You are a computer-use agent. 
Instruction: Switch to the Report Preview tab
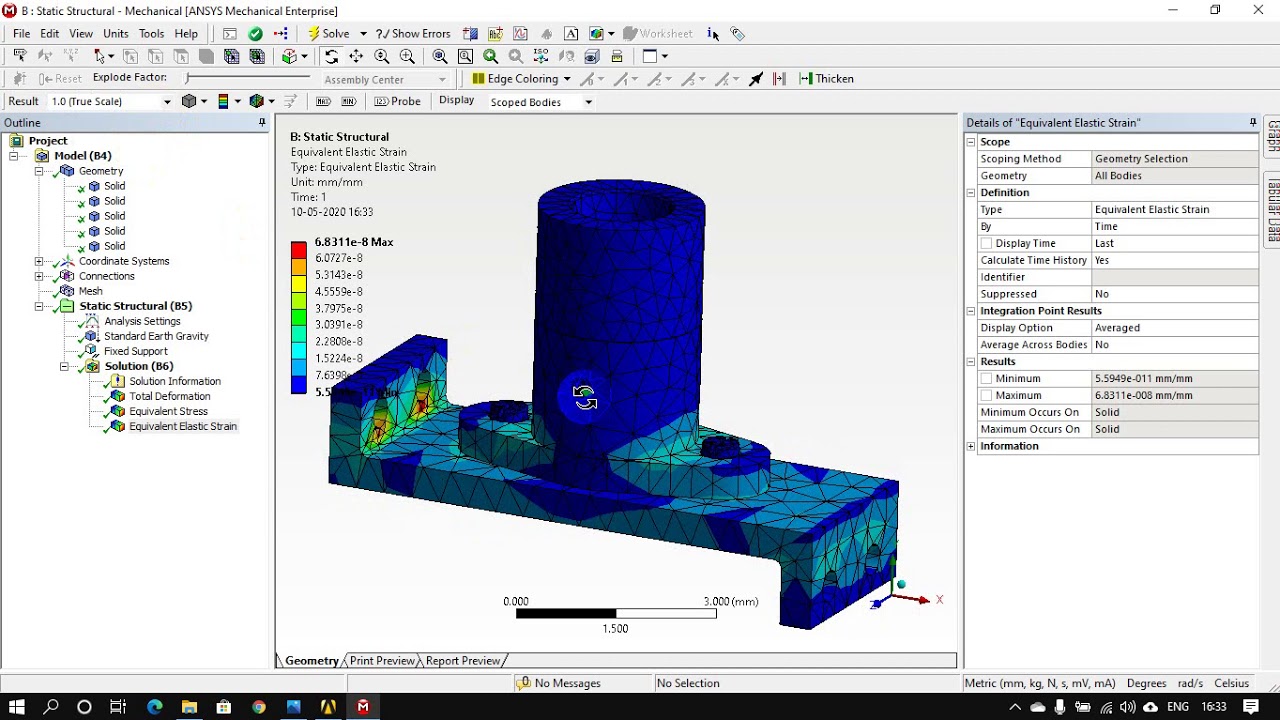(x=463, y=661)
